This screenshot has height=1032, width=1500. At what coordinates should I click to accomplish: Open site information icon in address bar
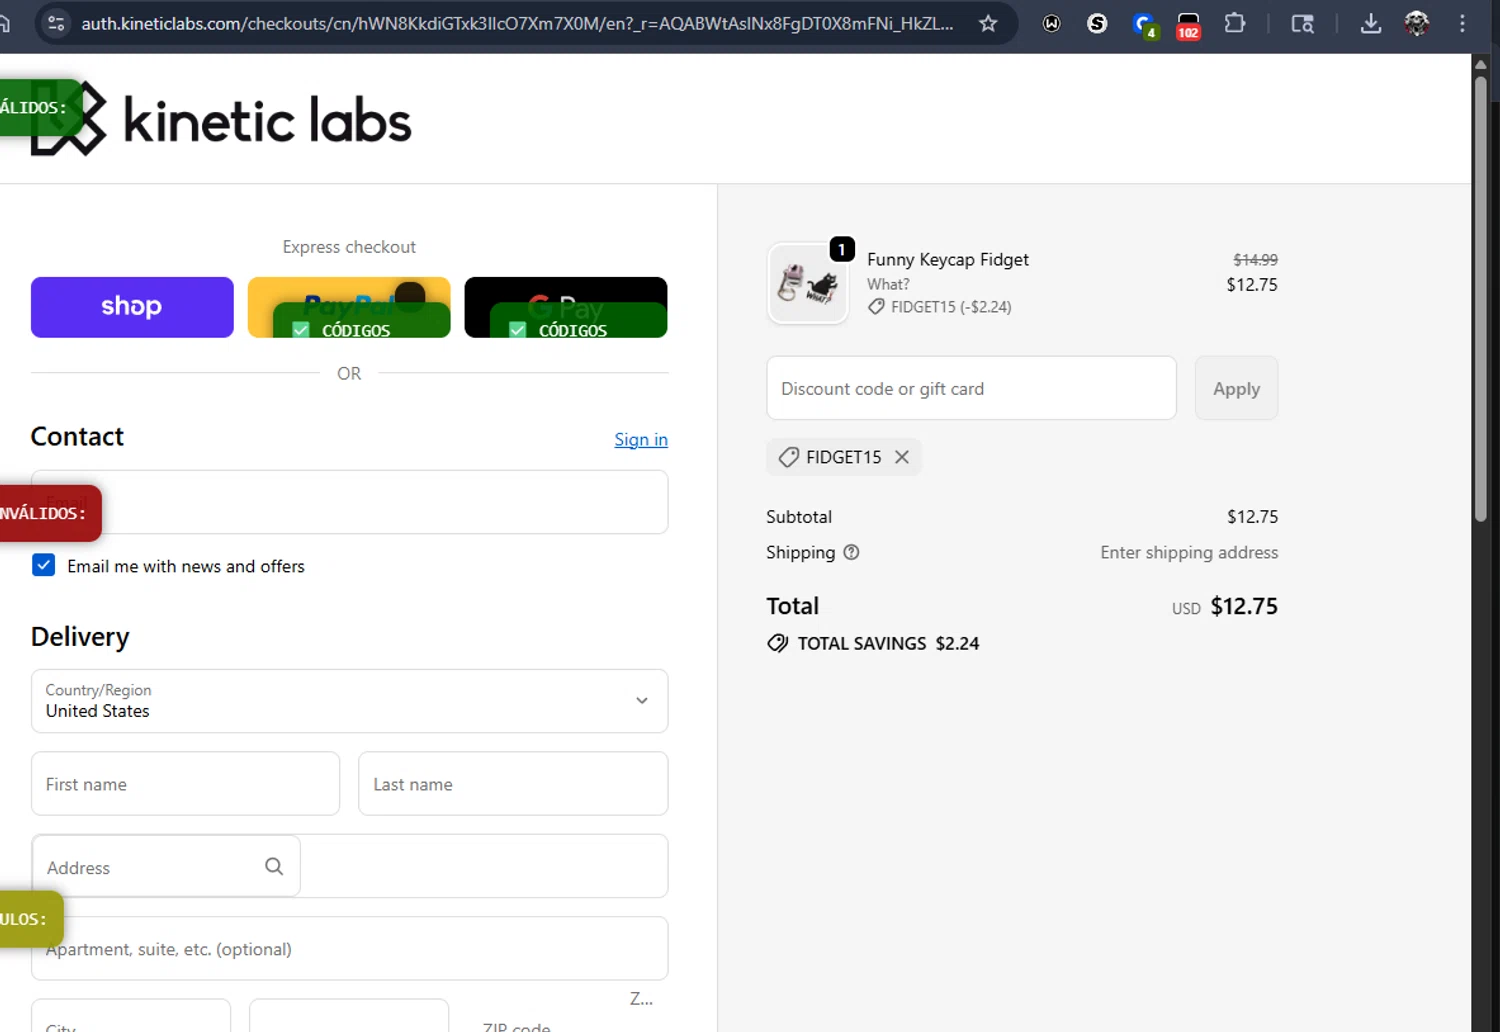pos(57,23)
